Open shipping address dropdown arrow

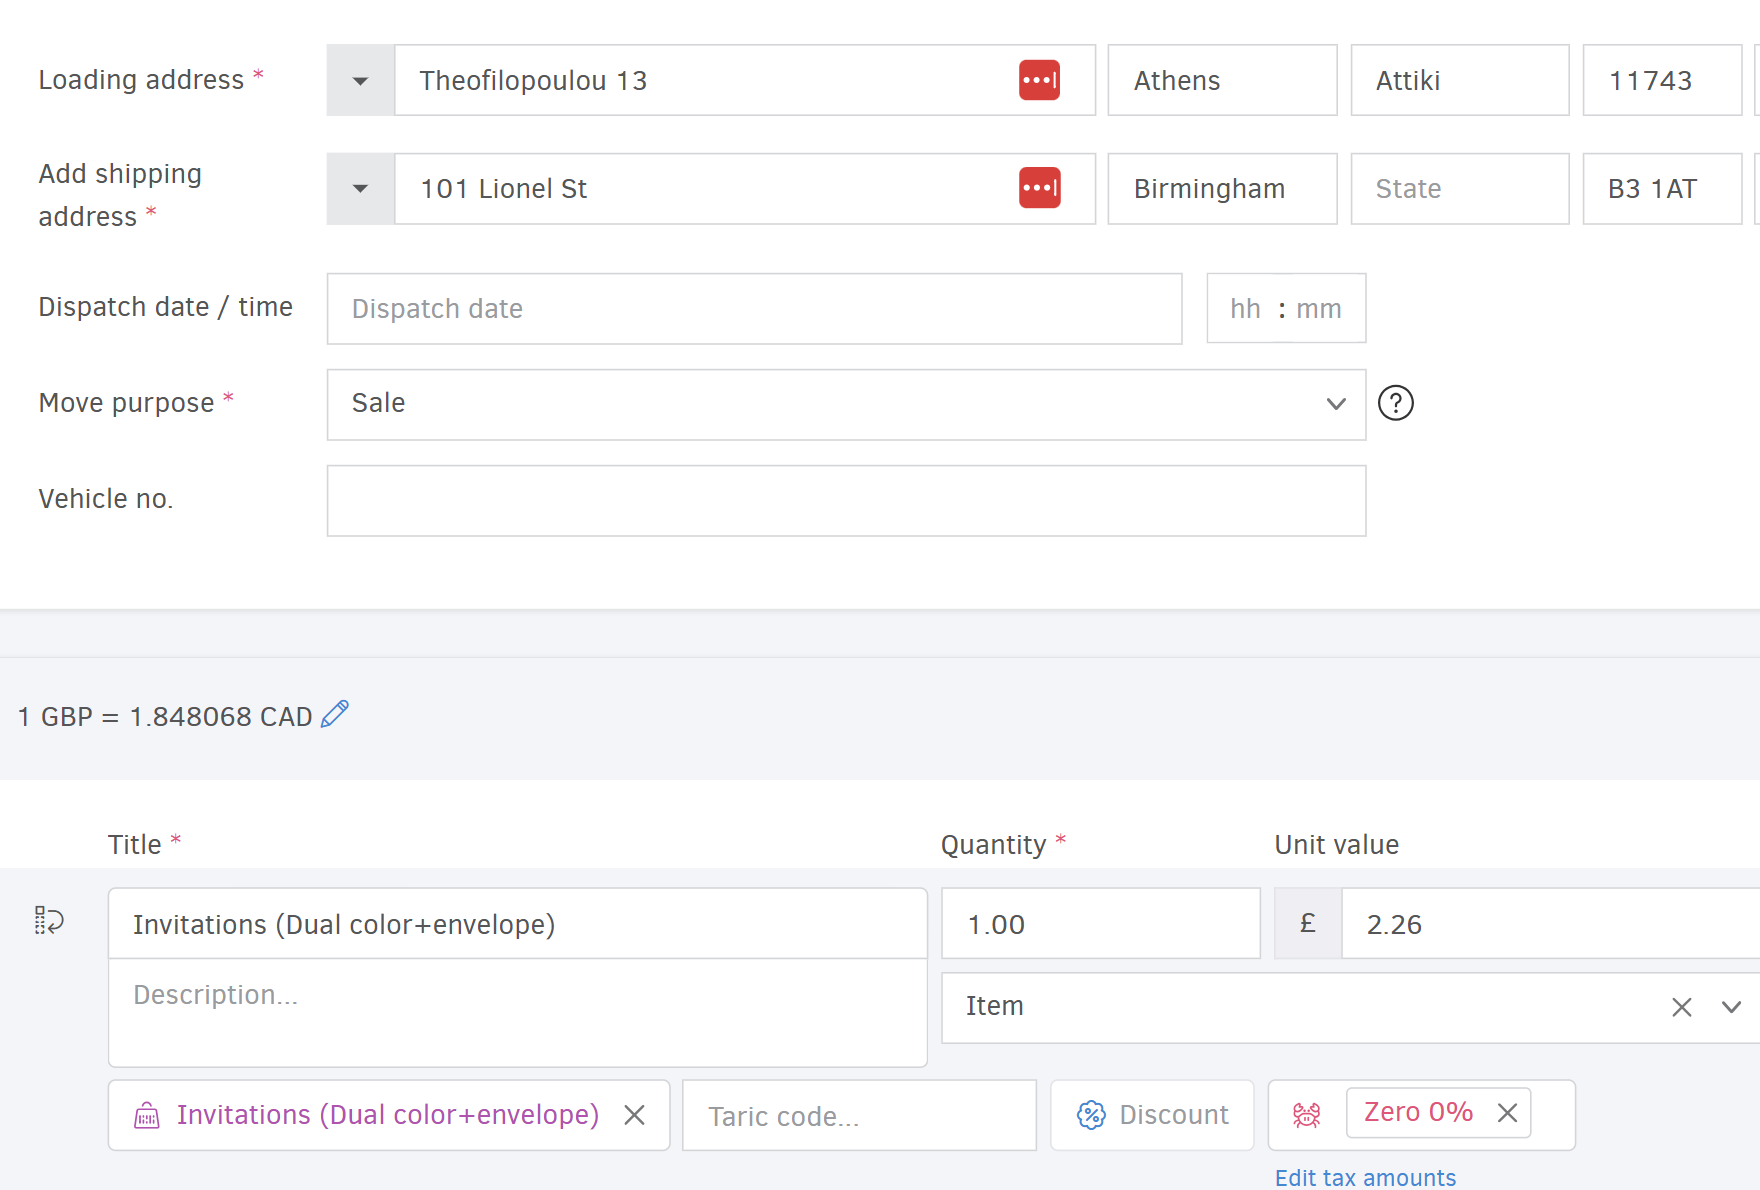[360, 189]
